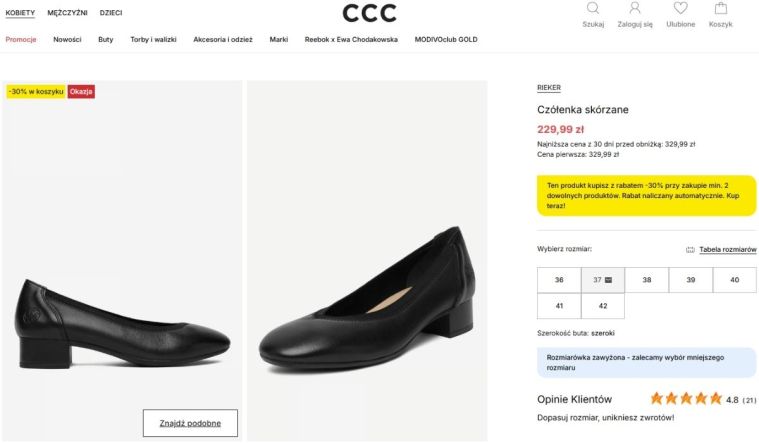Open favorites via the Ulubione heart icon
This screenshot has width=759, height=443.
point(680,8)
